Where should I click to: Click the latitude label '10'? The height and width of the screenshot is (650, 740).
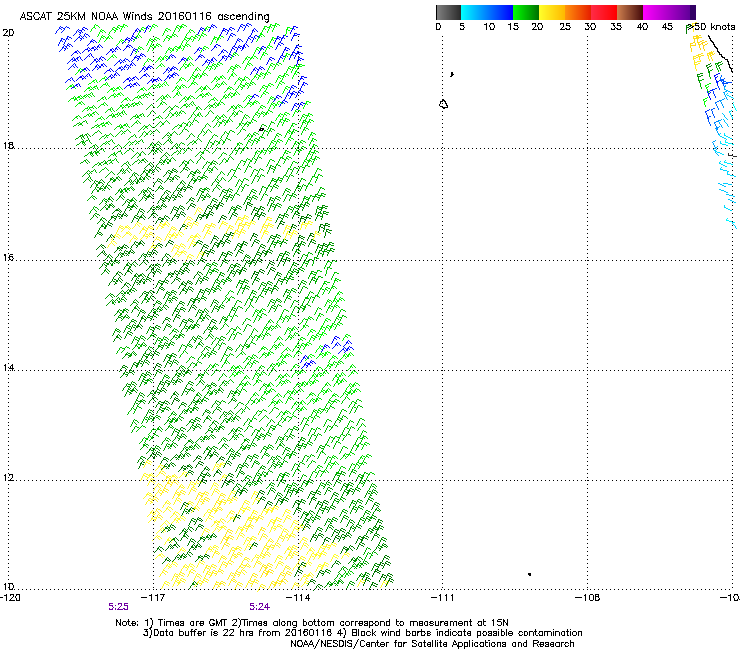(8, 586)
